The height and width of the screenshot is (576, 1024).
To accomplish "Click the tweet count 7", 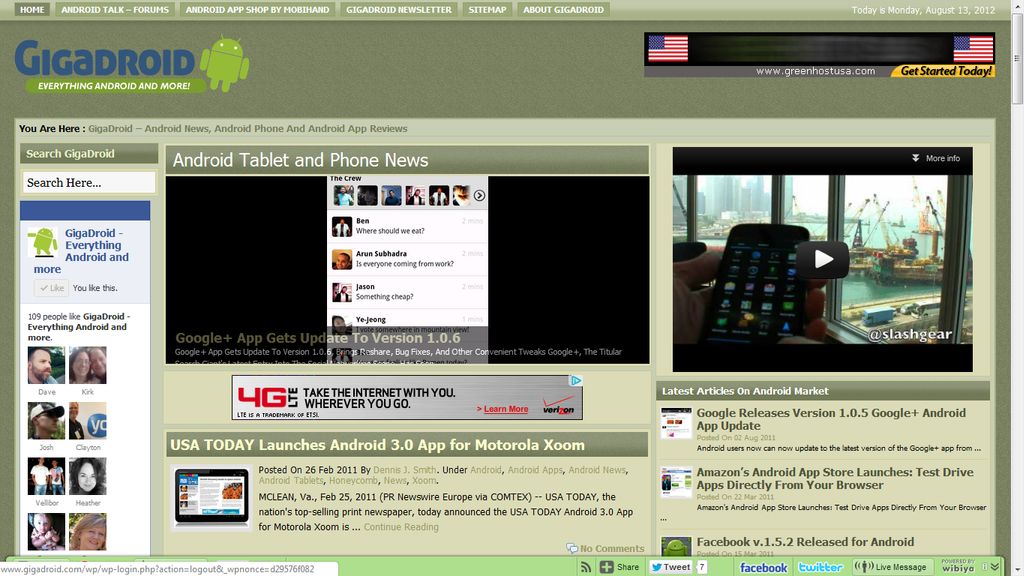I will [701, 567].
